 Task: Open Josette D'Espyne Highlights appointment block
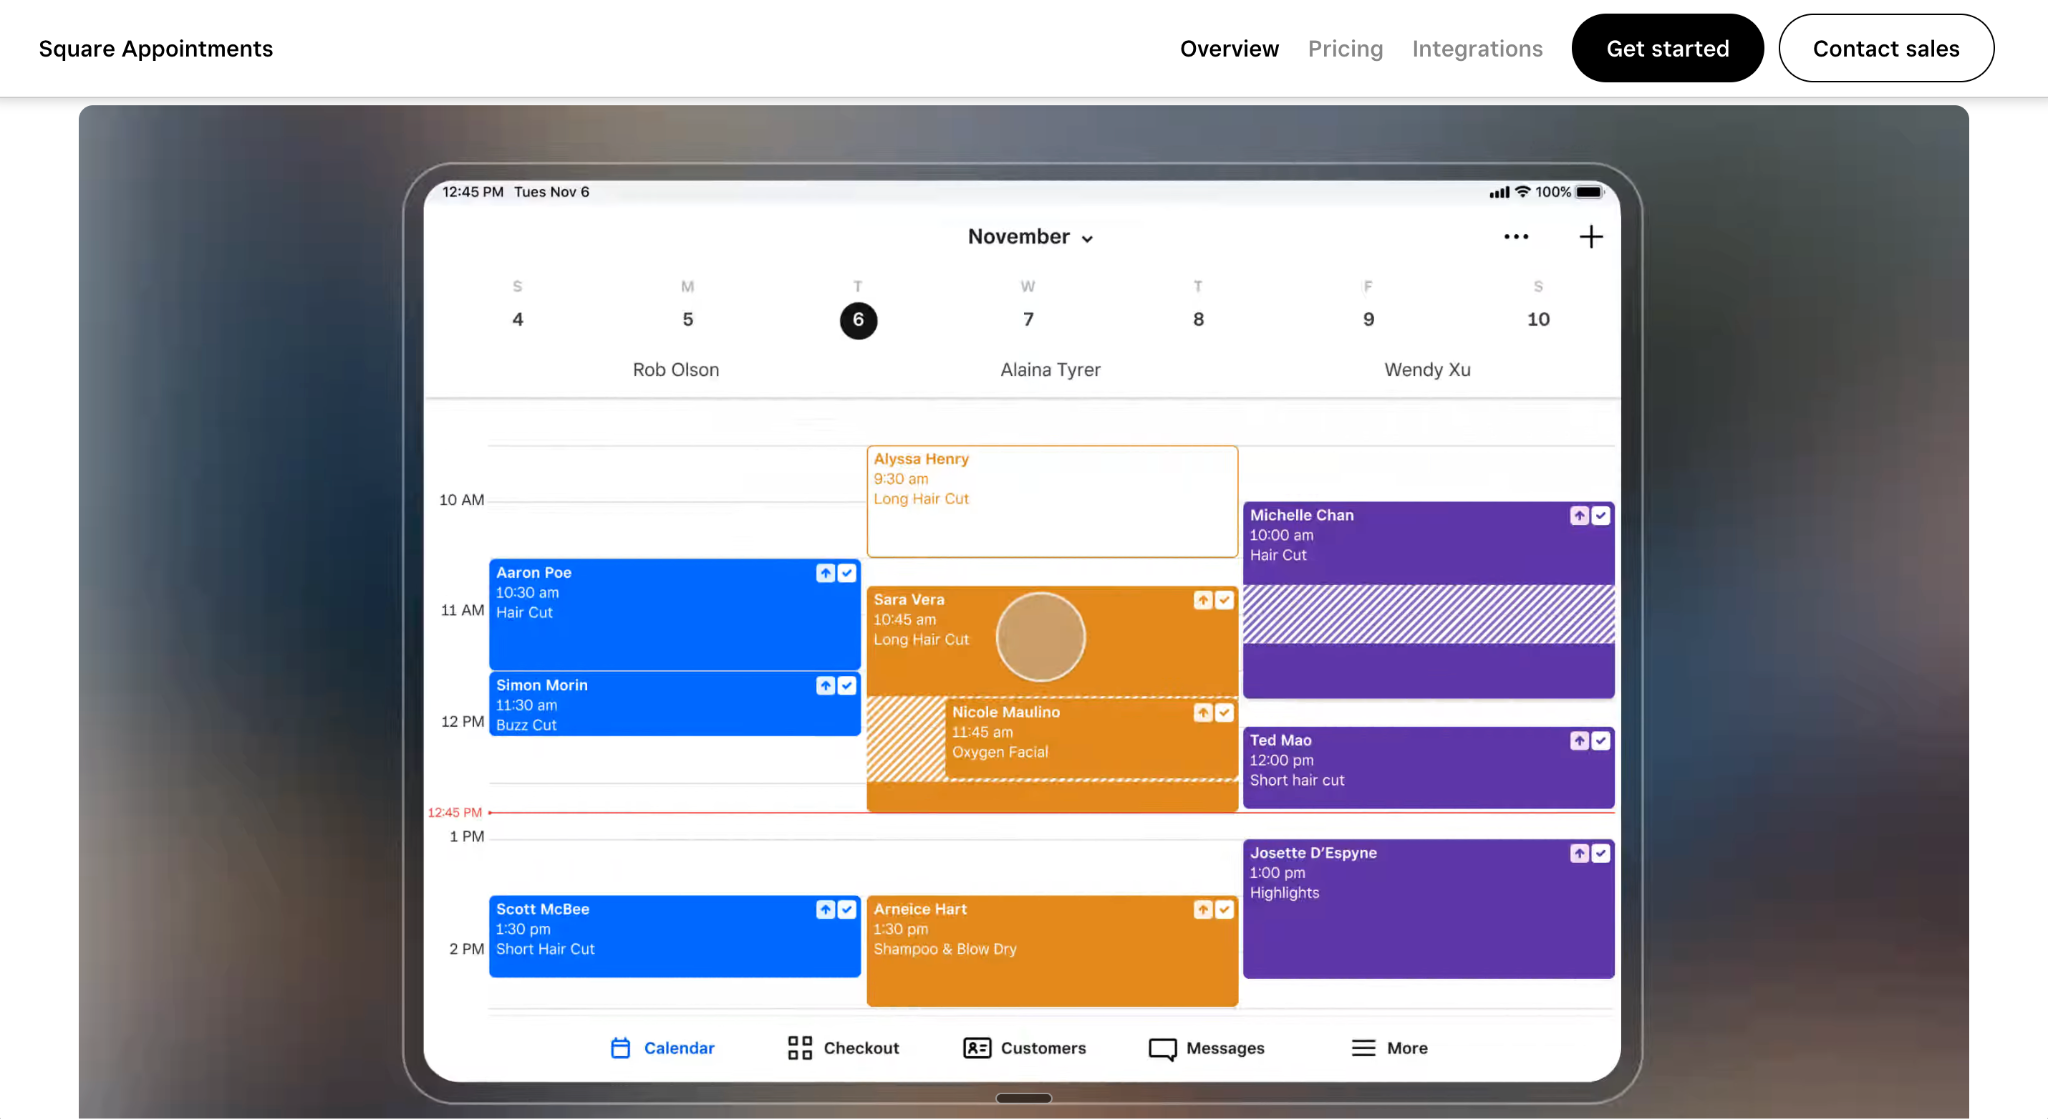[1428, 908]
